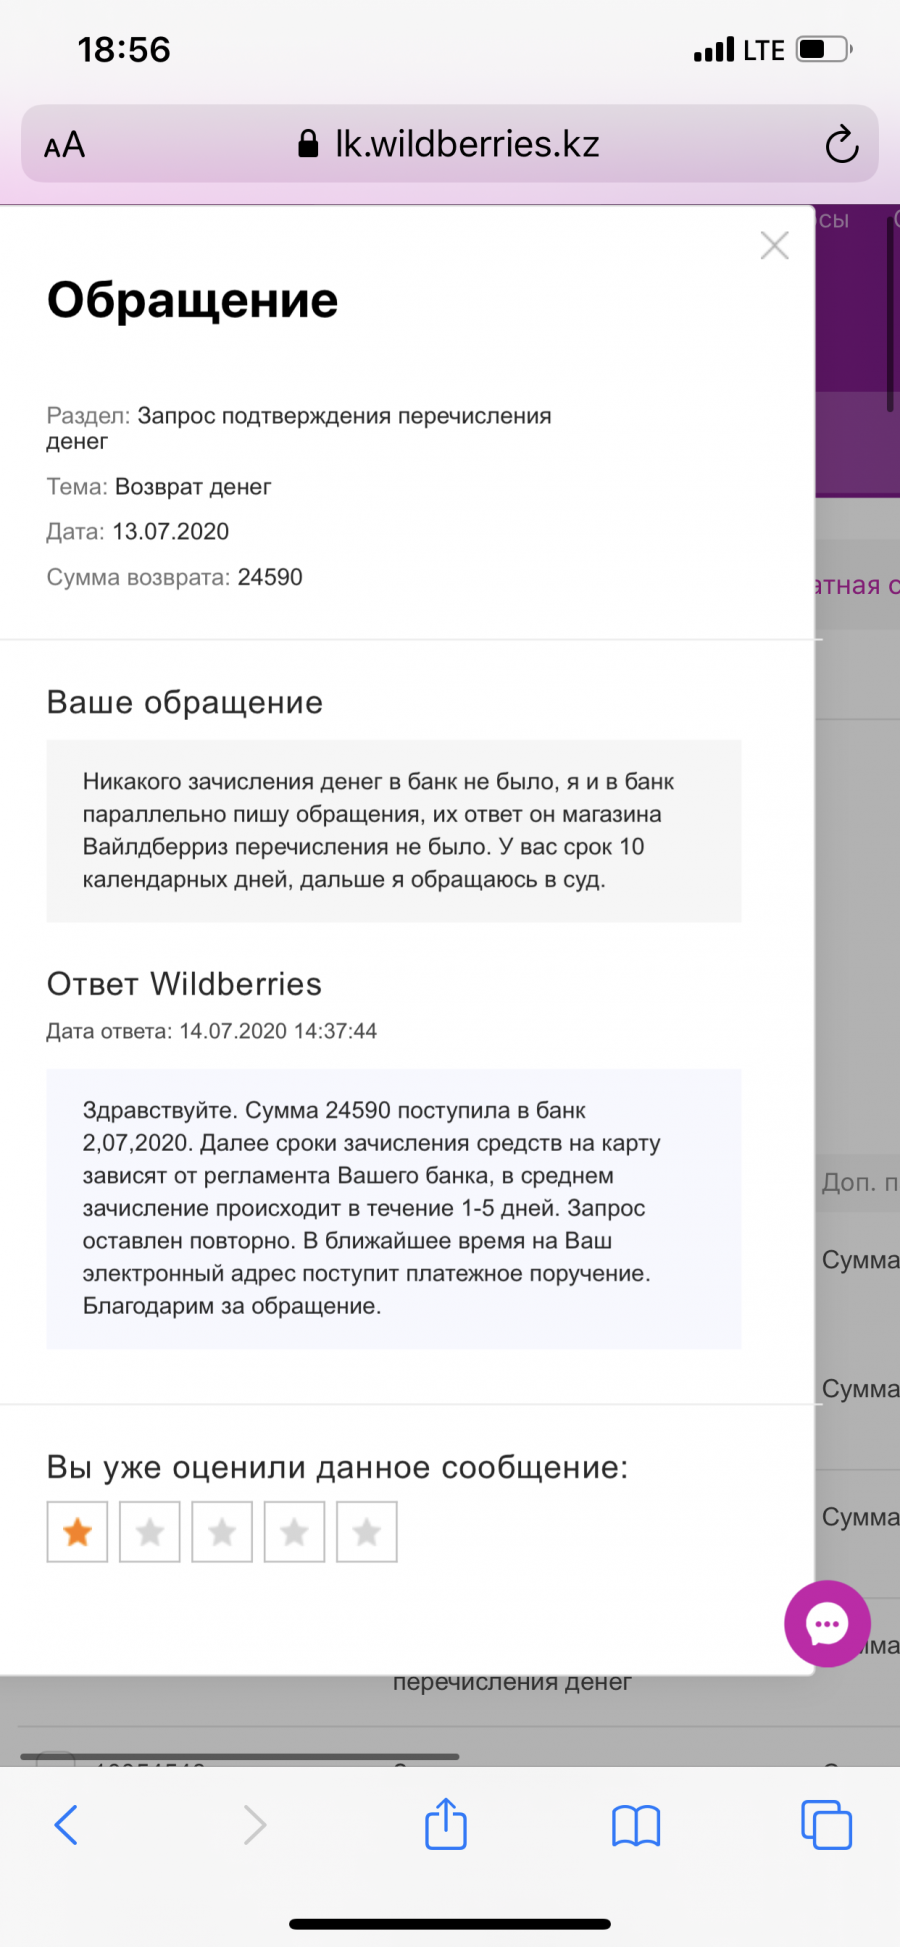Open Safari bookmarks book icon

[x=636, y=1825]
